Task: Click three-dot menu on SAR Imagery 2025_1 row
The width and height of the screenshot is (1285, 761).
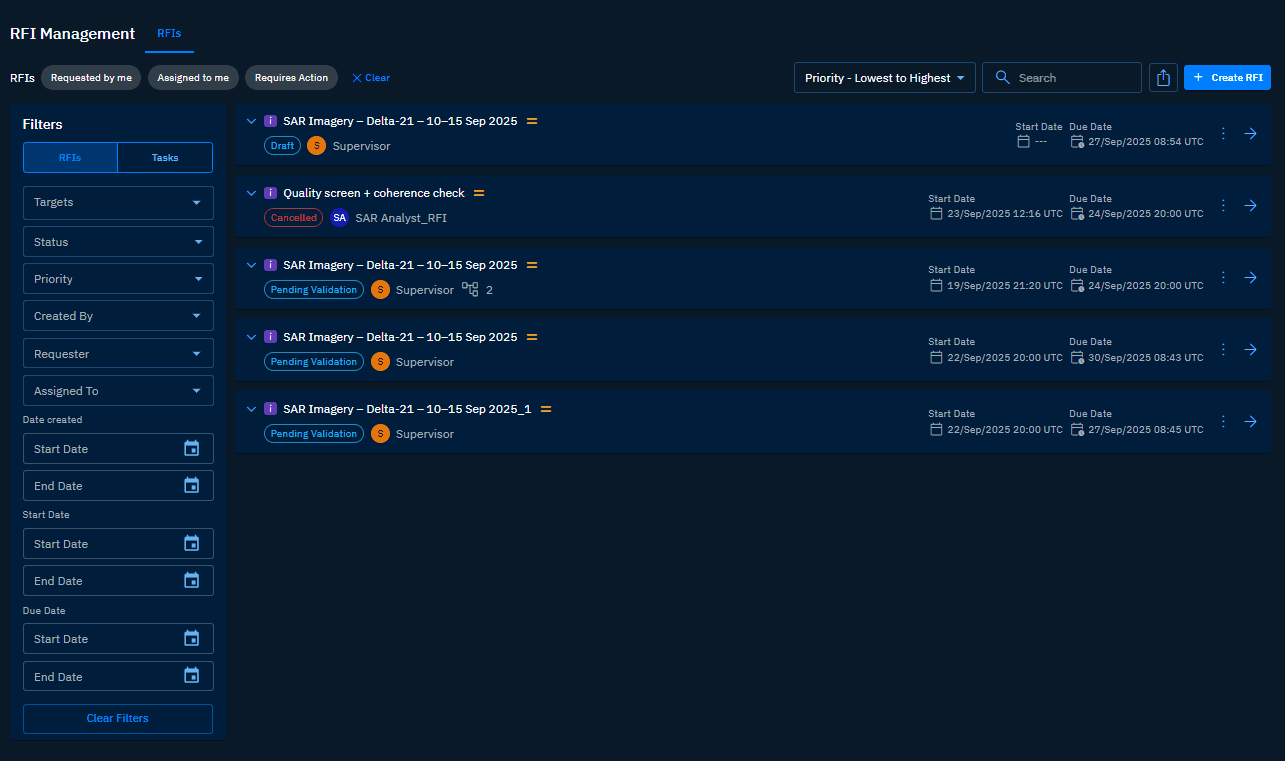Action: (x=1223, y=422)
